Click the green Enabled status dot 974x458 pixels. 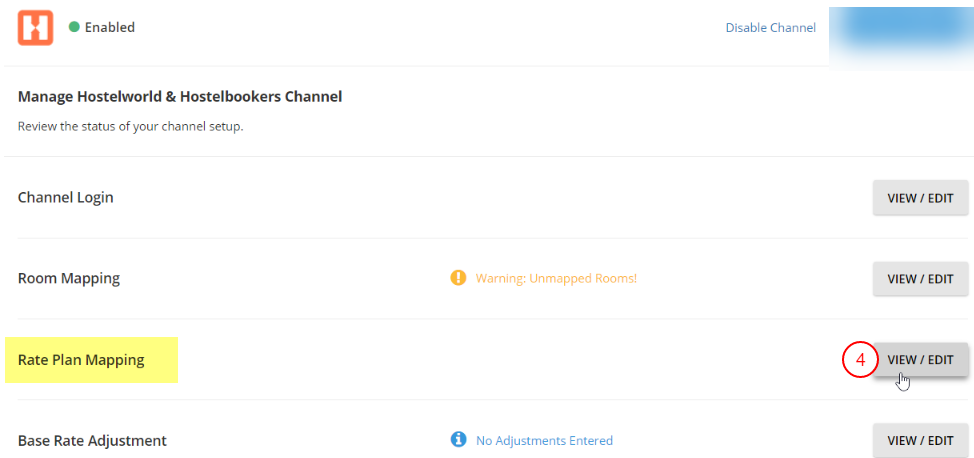coord(74,27)
